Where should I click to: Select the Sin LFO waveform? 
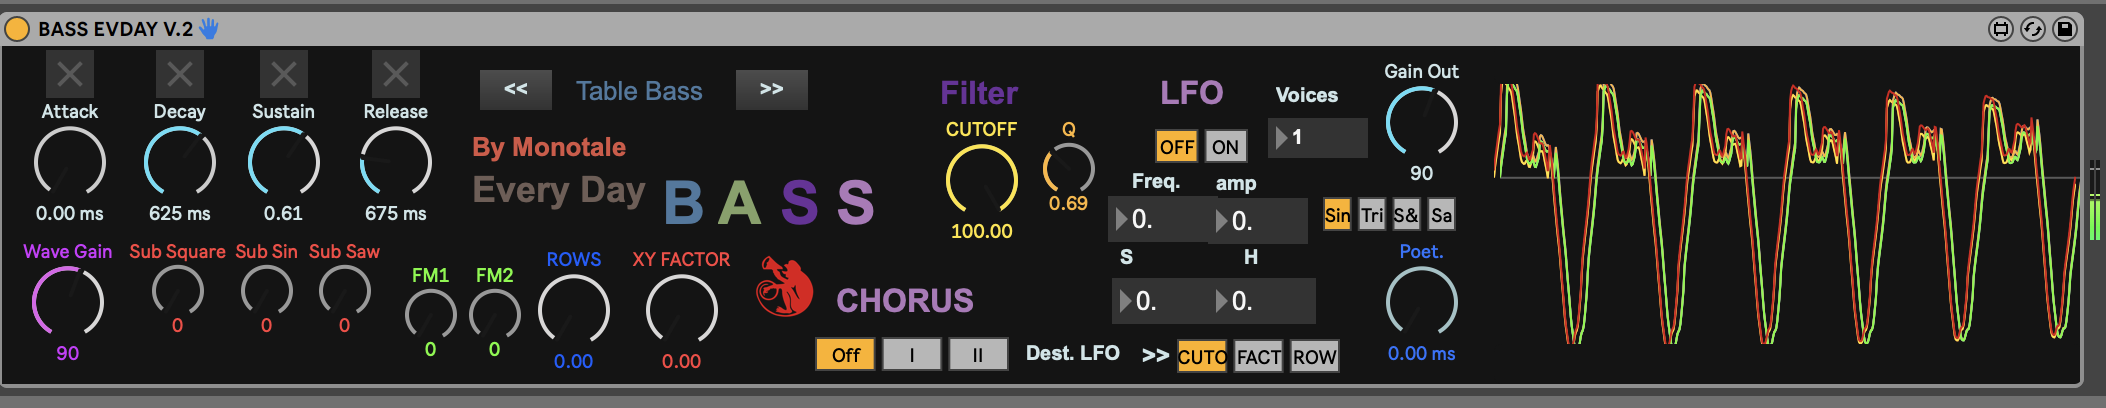[1337, 215]
